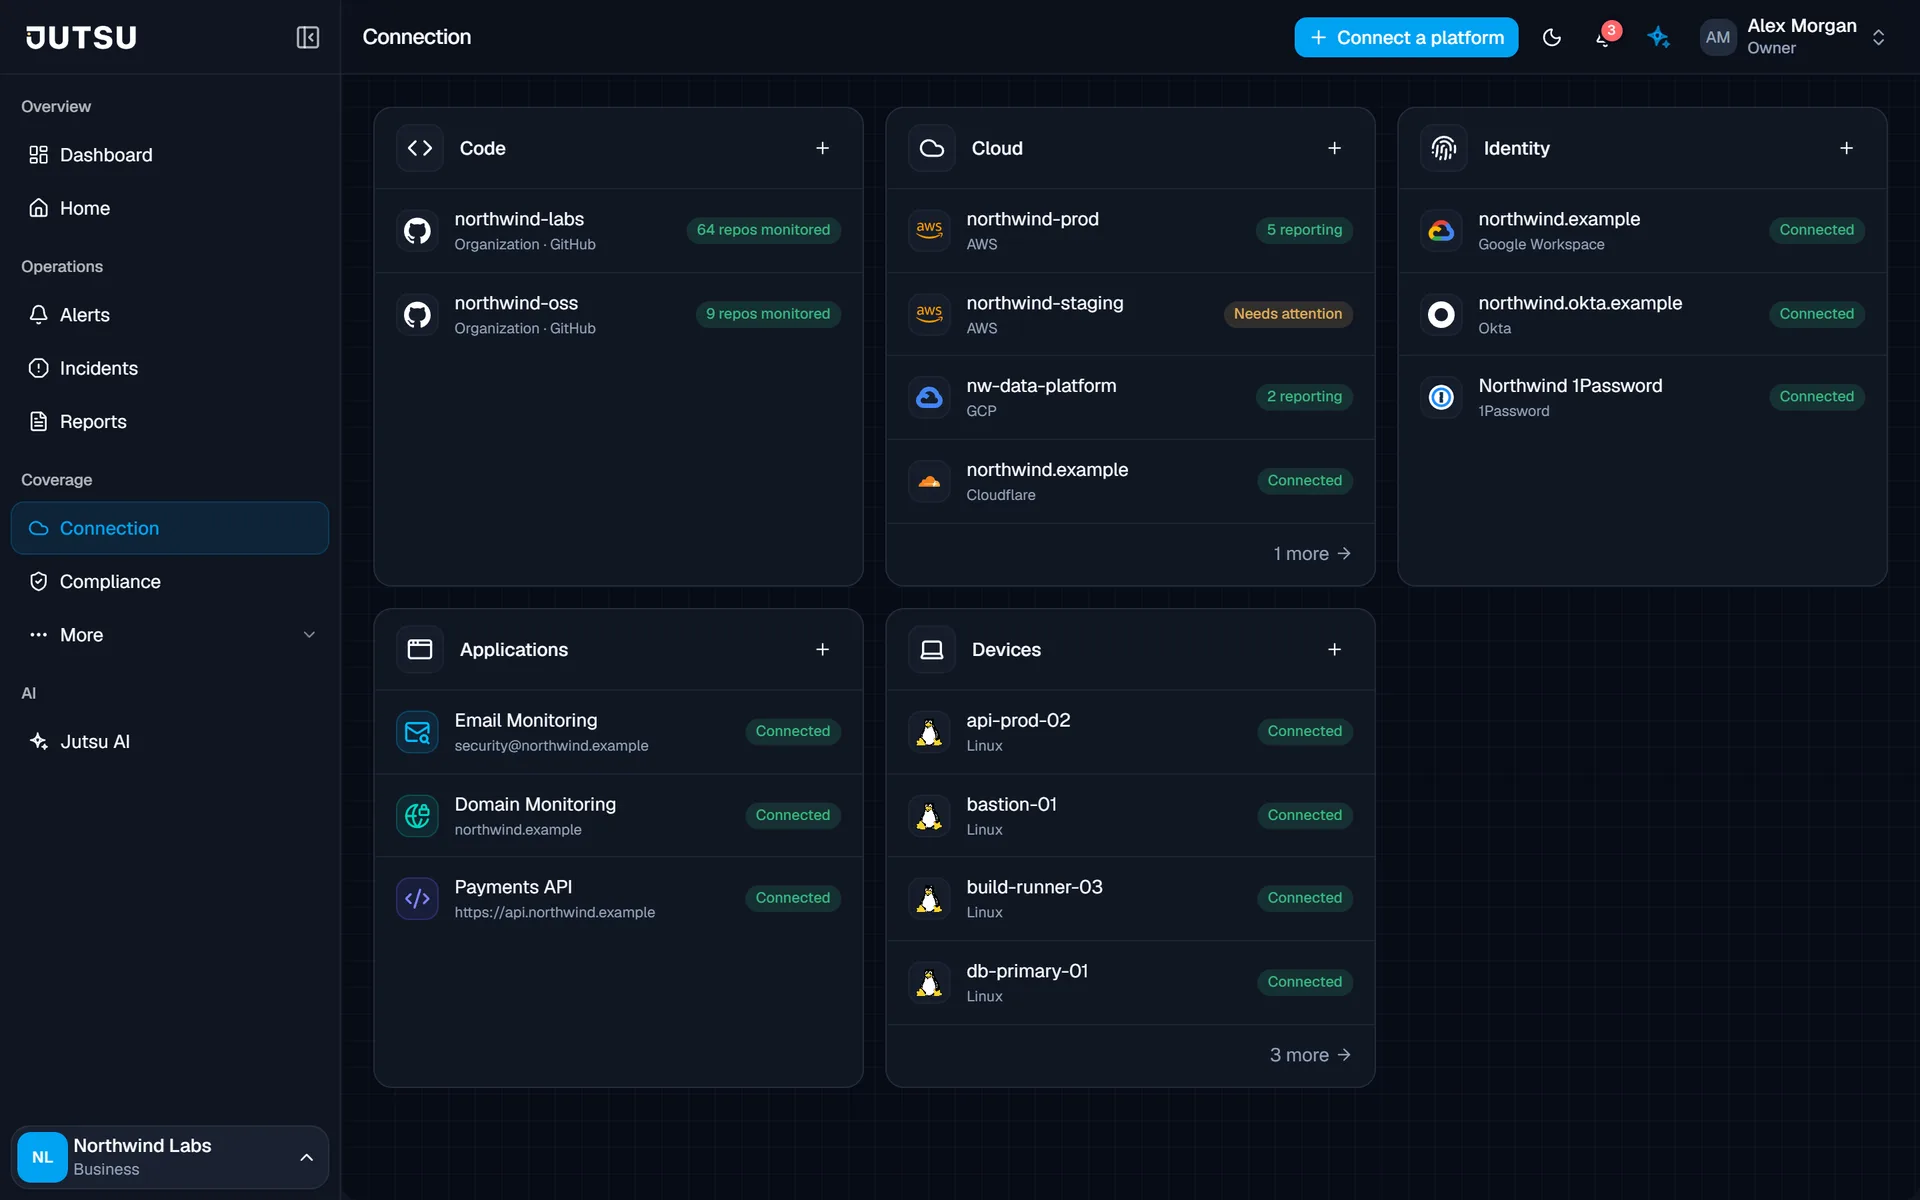1920x1200 pixels.
Task: Click Needs attention badge
Action: coord(1288,314)
